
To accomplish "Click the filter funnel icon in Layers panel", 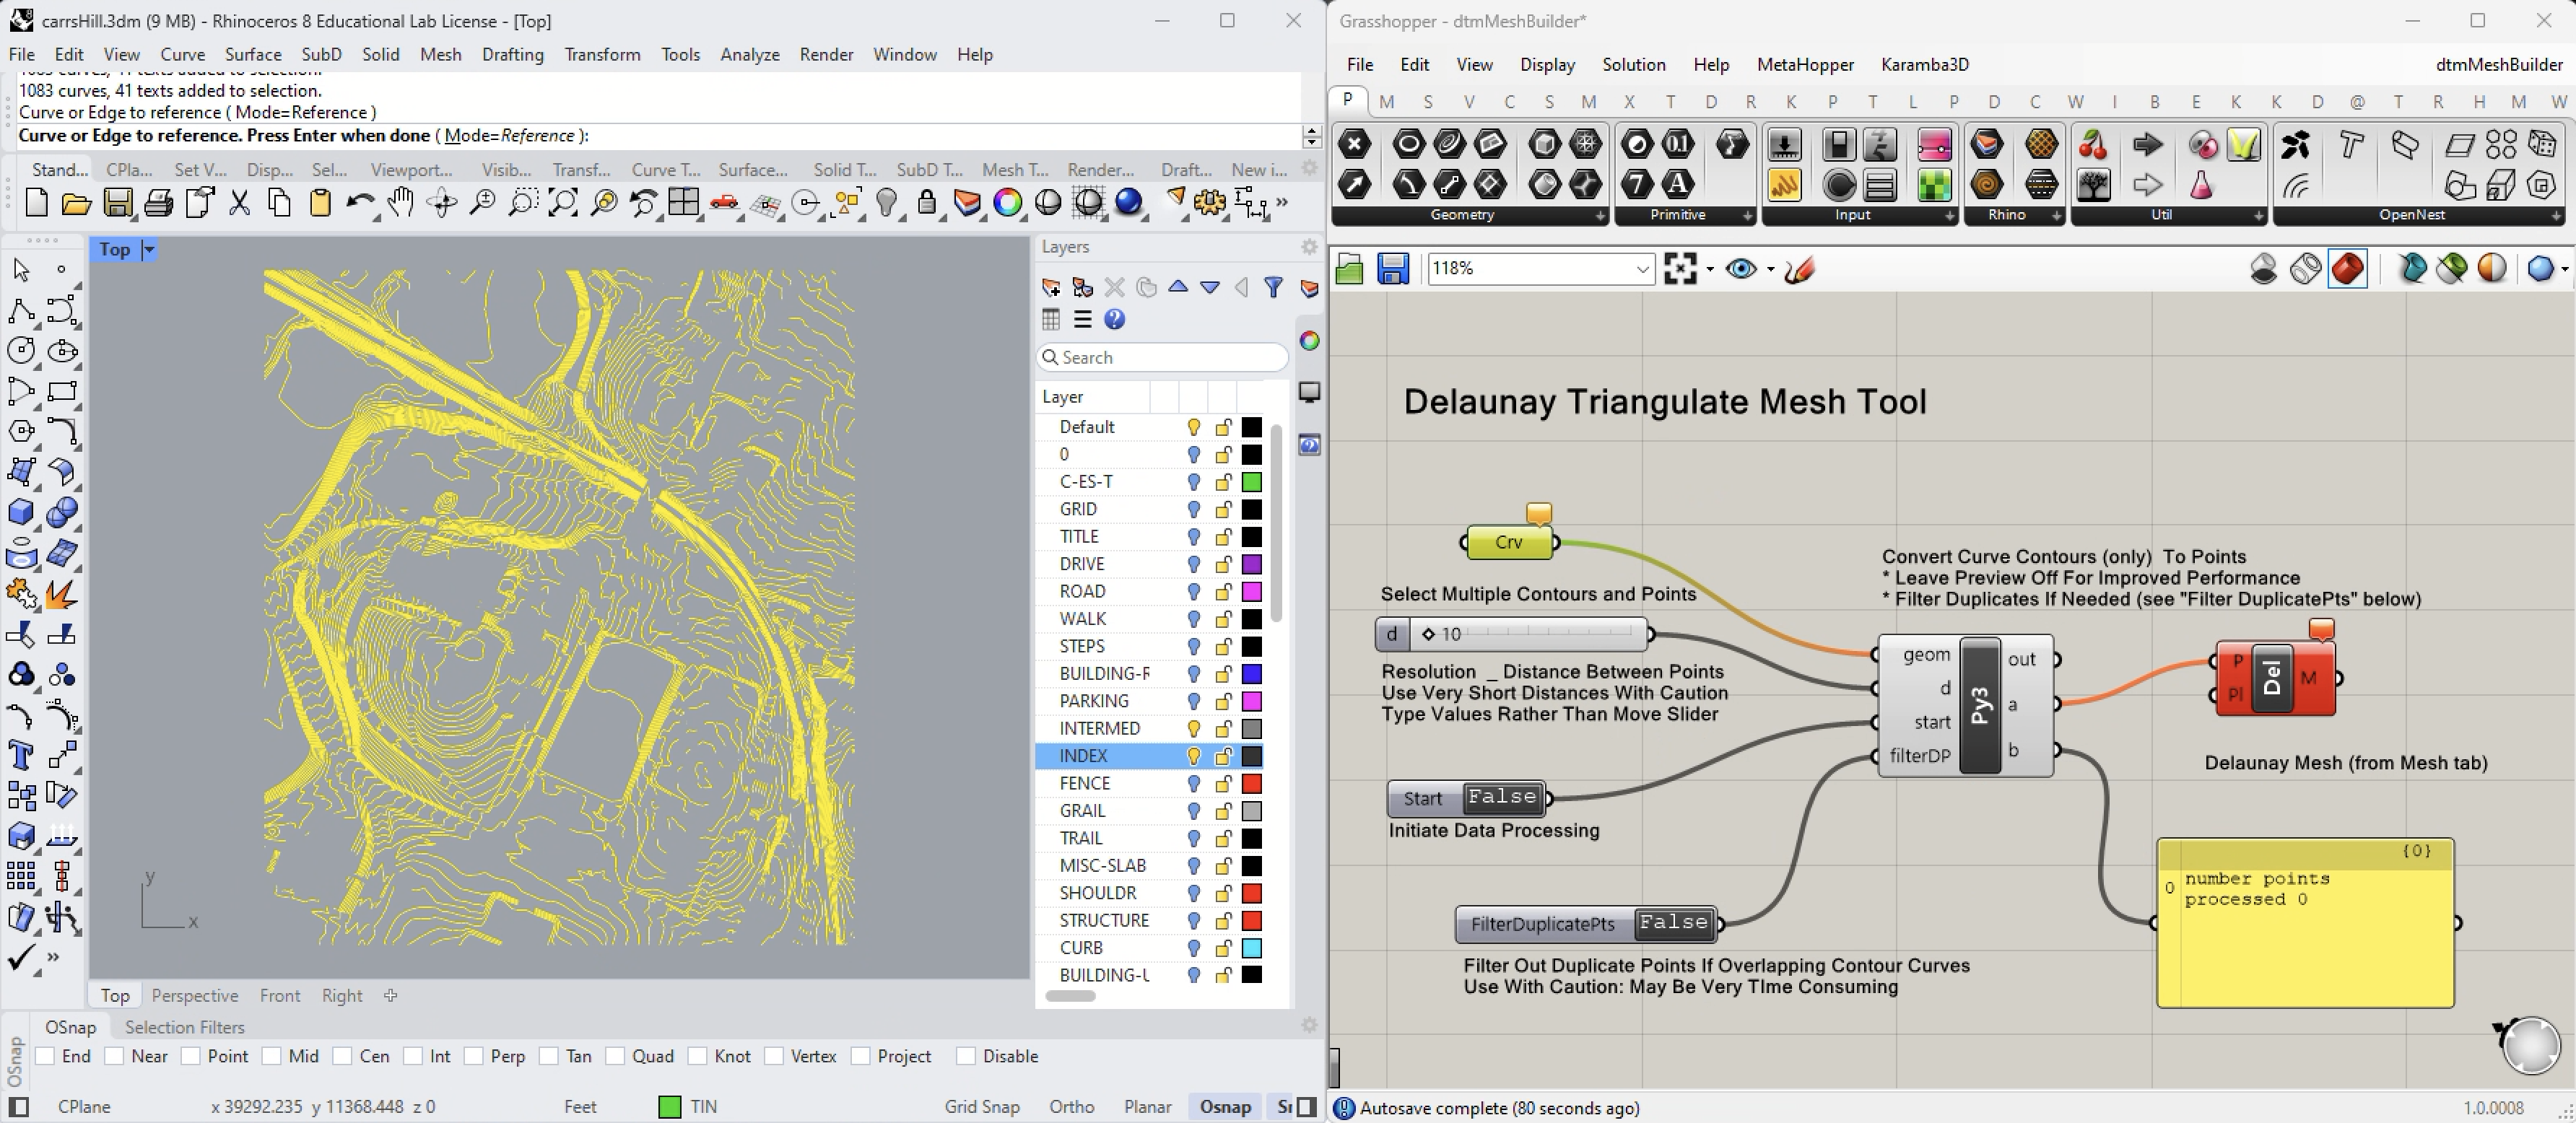I will click(1273, 288).
